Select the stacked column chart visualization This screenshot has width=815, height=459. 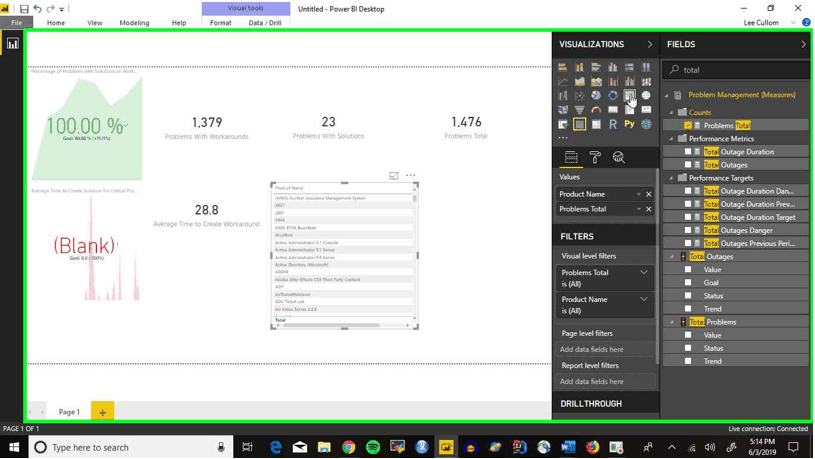click(x=579, y=67)
